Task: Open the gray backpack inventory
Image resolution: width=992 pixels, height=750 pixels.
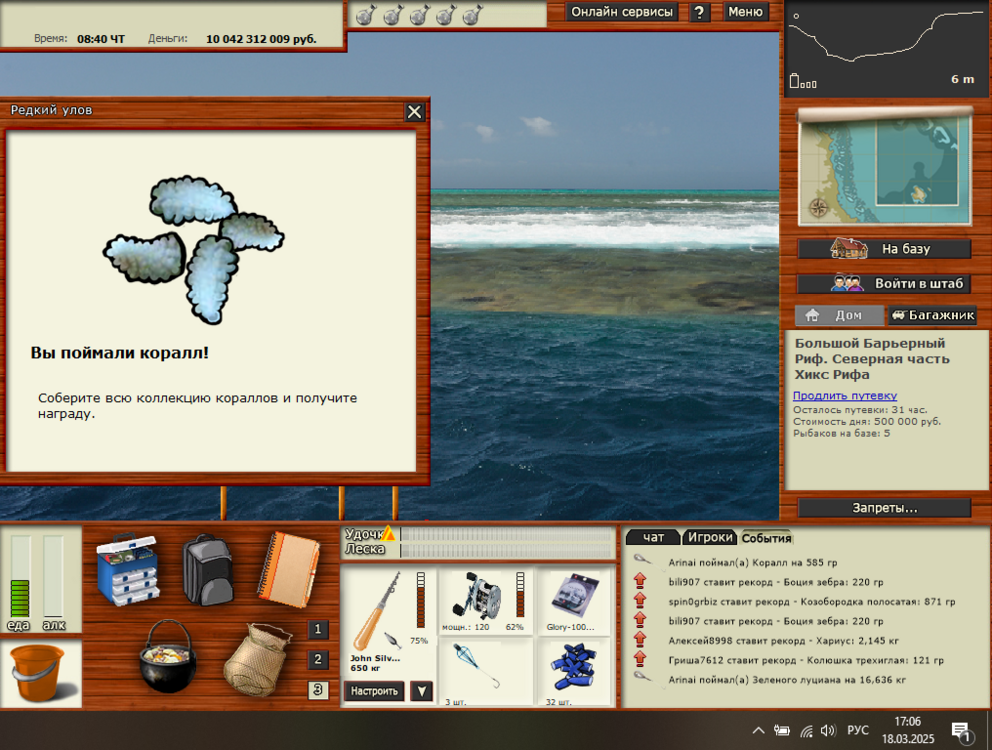Action: pyautogui.click(x=207, y=569)
